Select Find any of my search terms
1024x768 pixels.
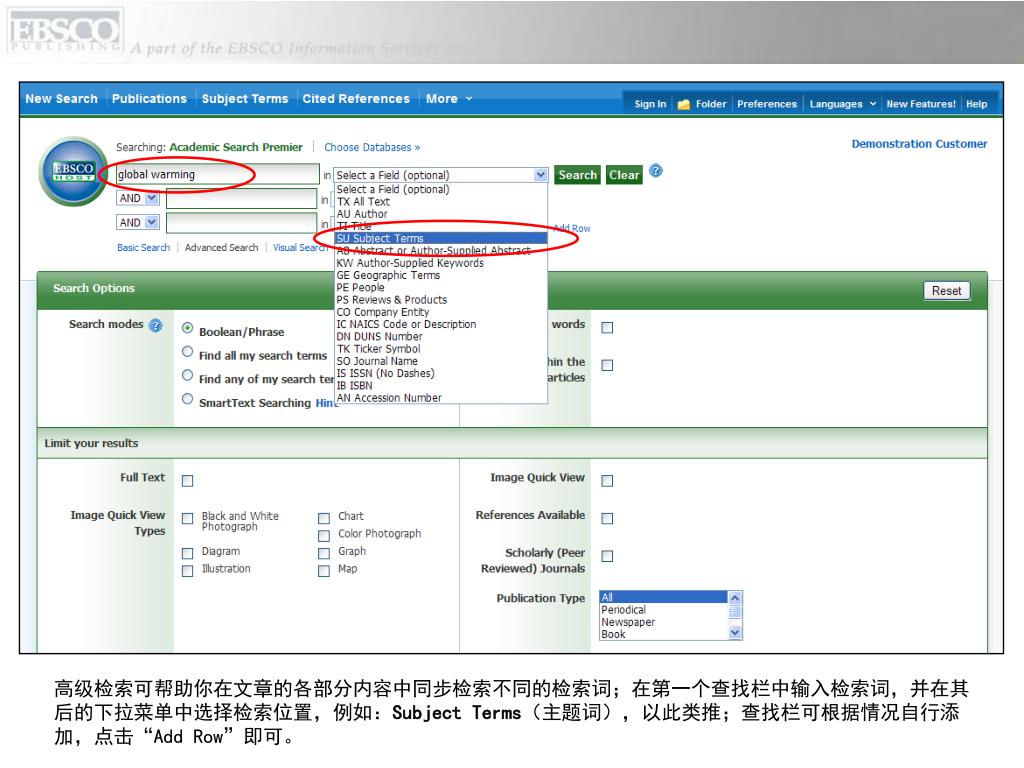(x=187, y=375)
